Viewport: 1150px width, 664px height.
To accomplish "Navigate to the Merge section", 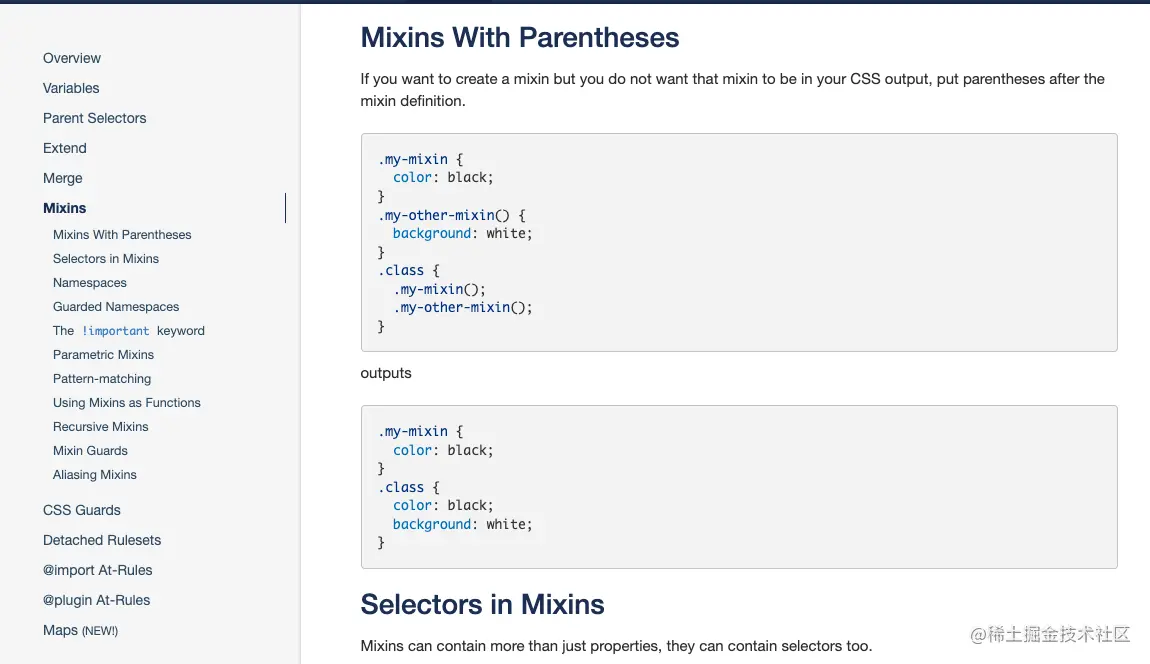I will (x=63, y=178).
